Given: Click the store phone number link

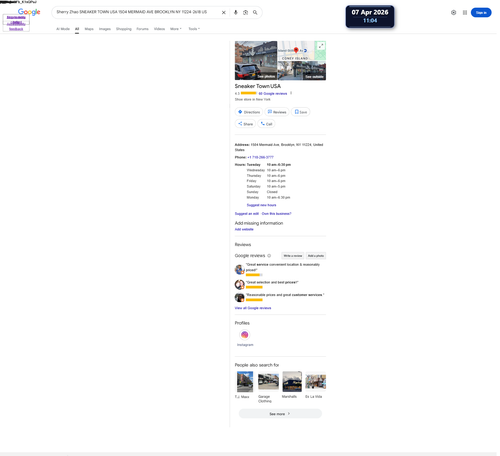Looking at the screenshot, I should (x=260, y=157).
